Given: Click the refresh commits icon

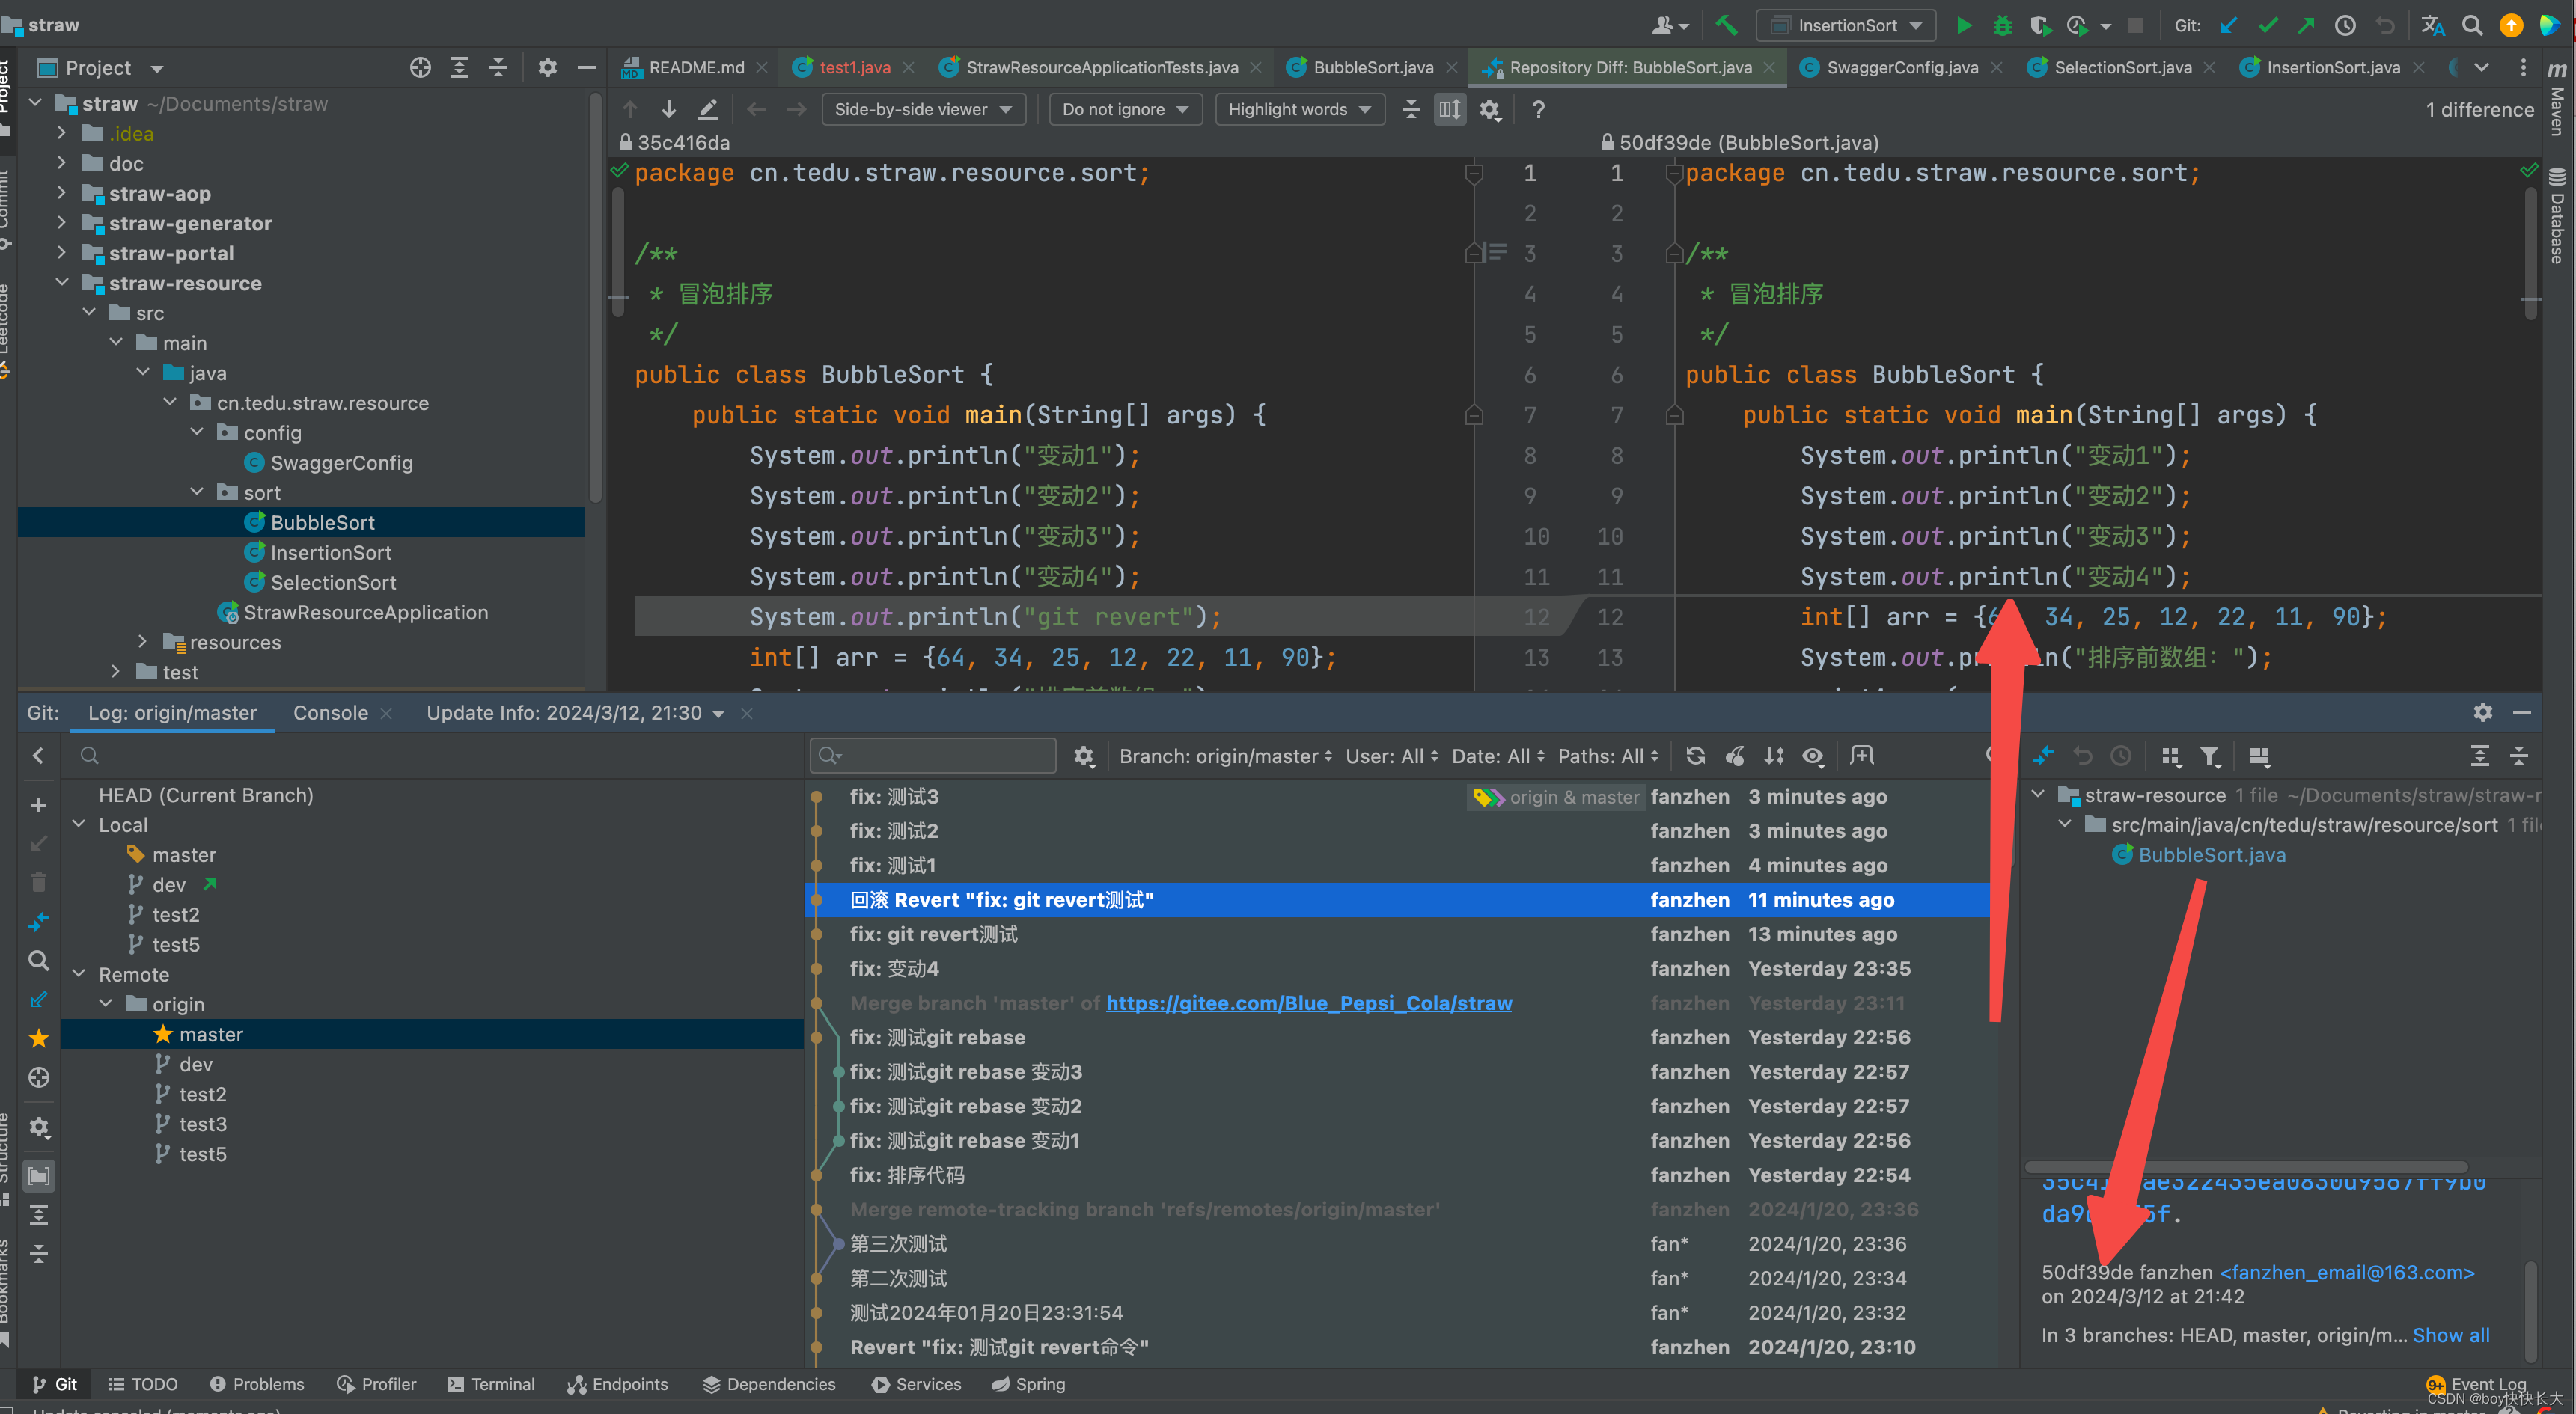Looking at the screenshot, I should tap(1694, 754).
